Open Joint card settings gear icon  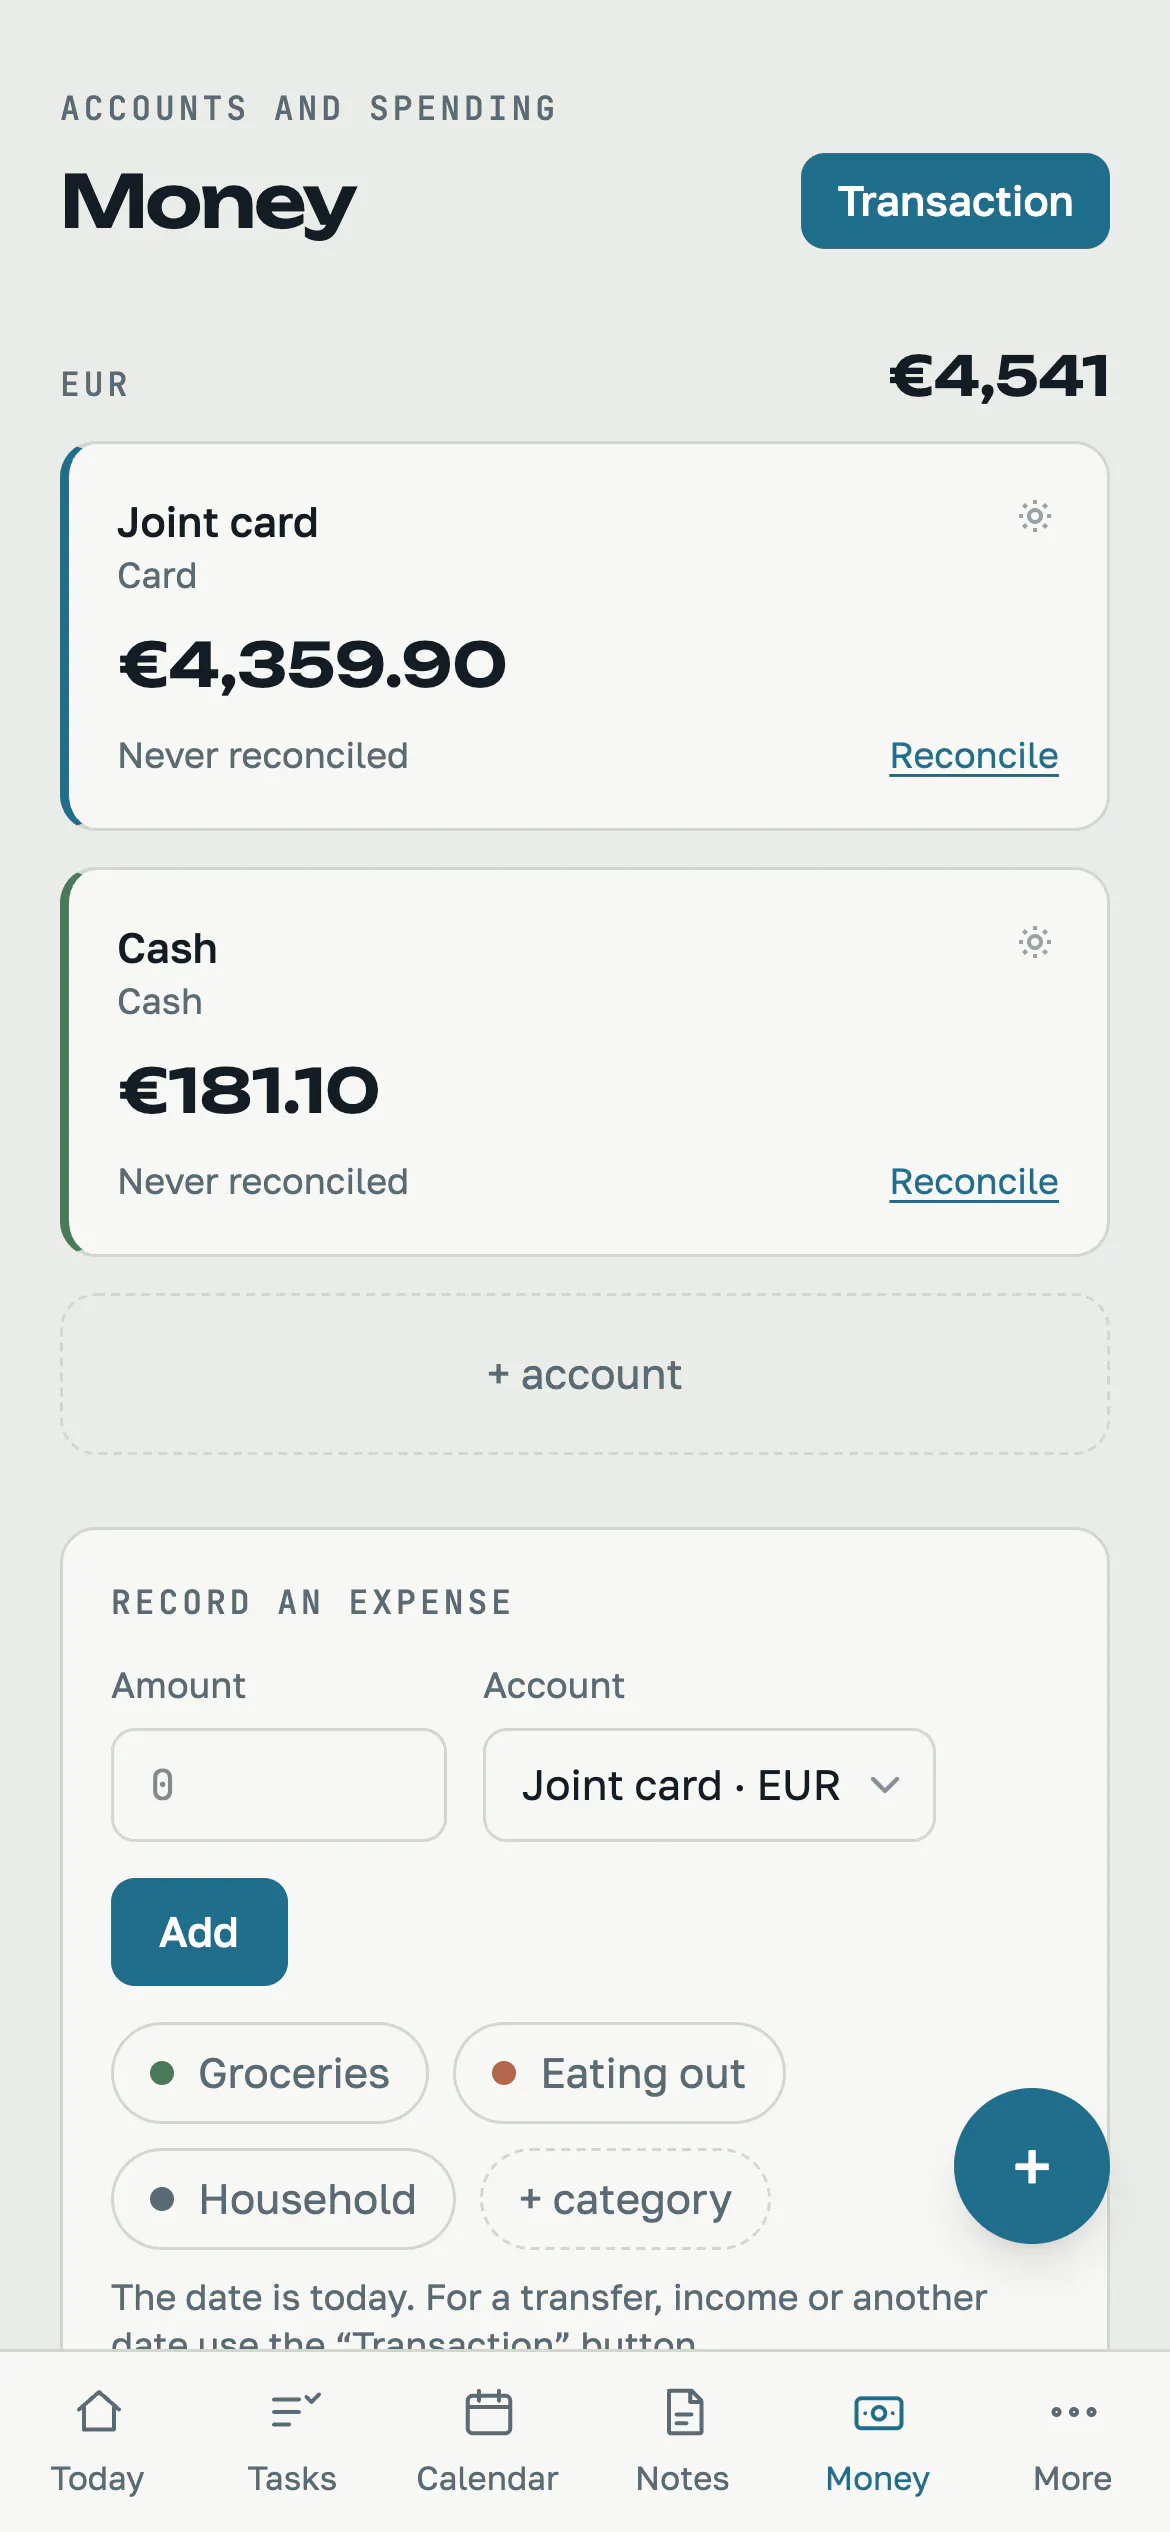pyautogui.click(x=1035, y=516)
